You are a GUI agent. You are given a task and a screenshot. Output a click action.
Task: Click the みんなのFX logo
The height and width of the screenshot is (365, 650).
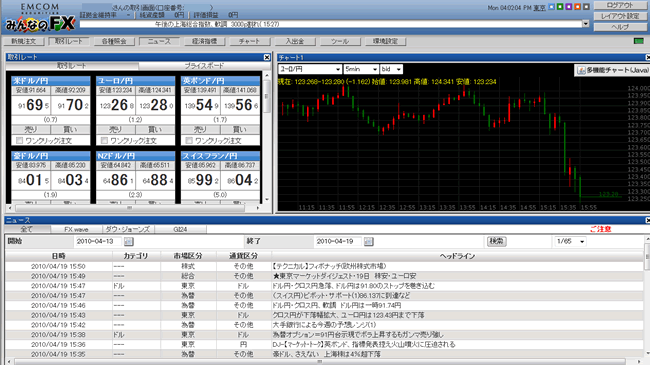[40, 24]
